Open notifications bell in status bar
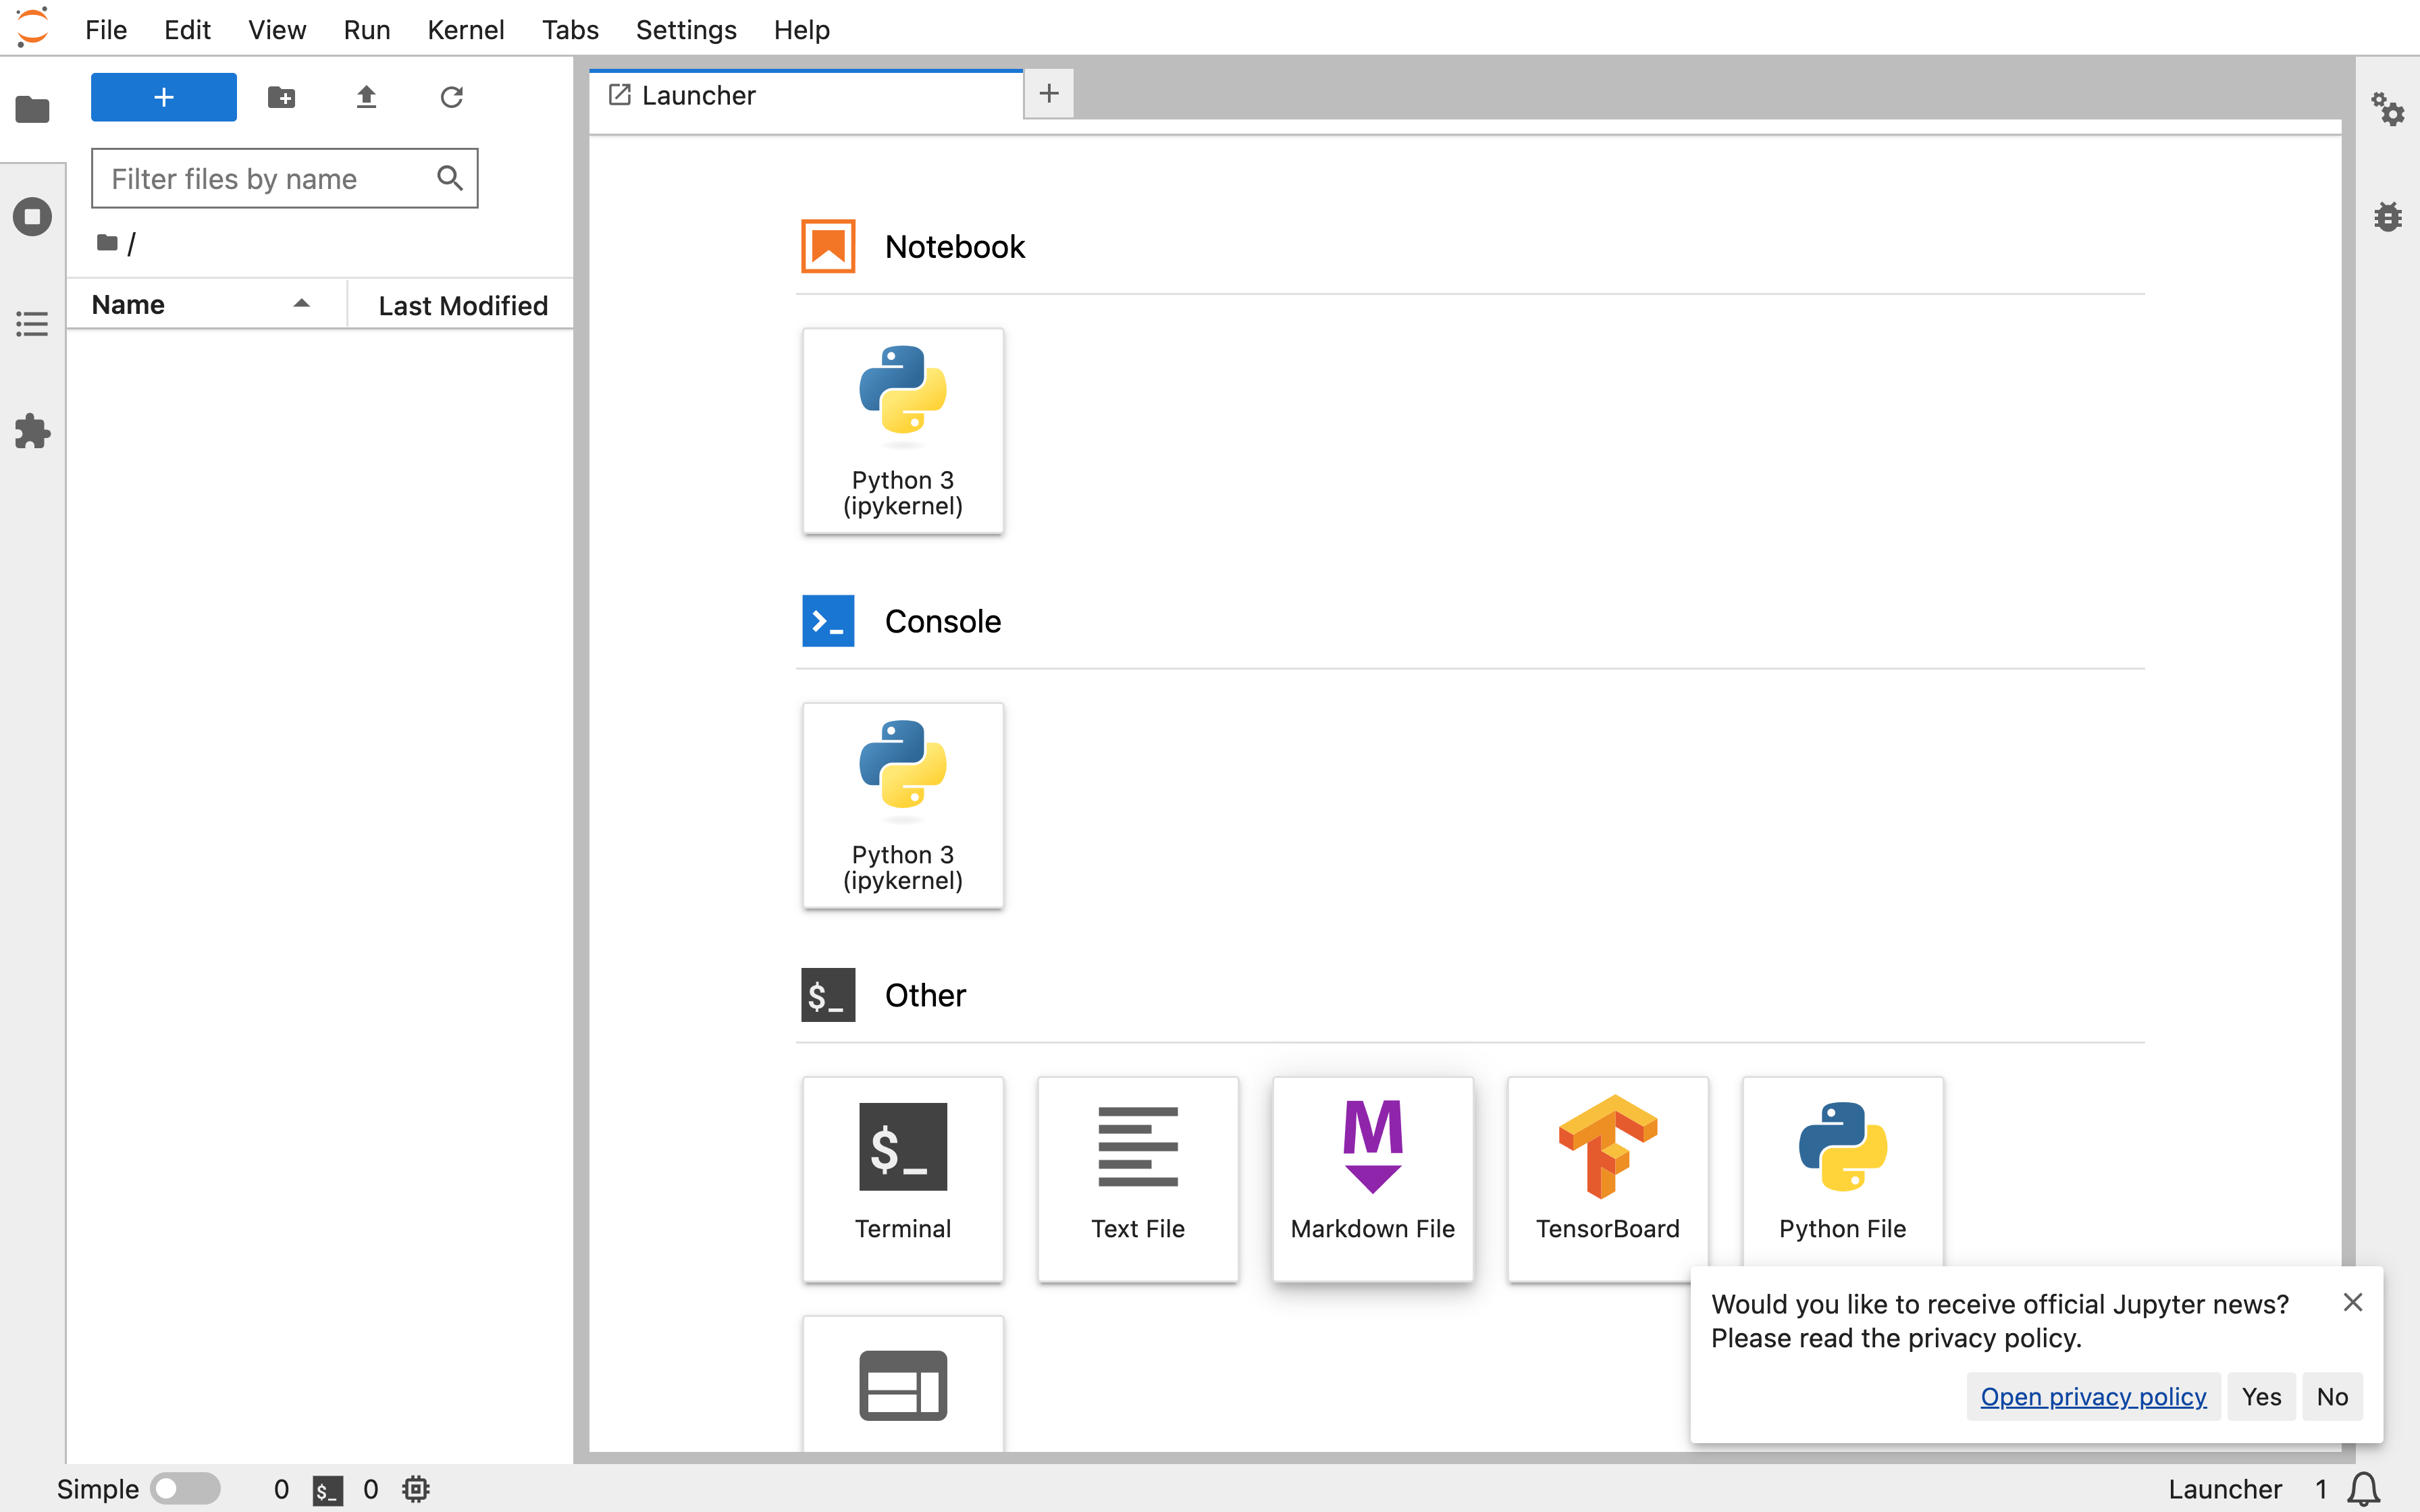This screenshot has width=2420, height=1512. pos(2364,1489)
